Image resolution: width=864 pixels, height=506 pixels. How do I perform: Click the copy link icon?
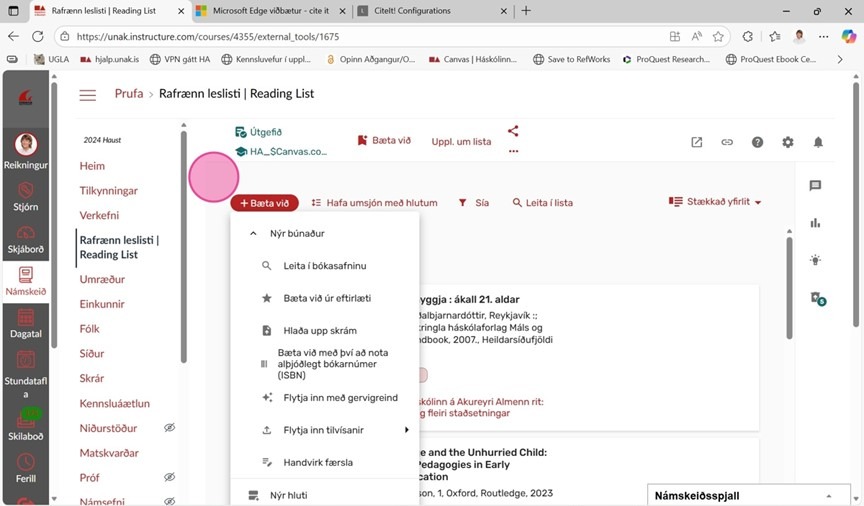pyautogui.click(x=727, y=142)
